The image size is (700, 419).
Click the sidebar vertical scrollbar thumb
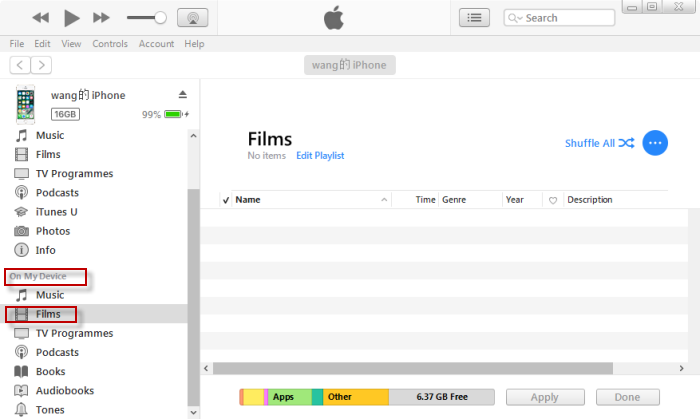(x=193, y=298)
